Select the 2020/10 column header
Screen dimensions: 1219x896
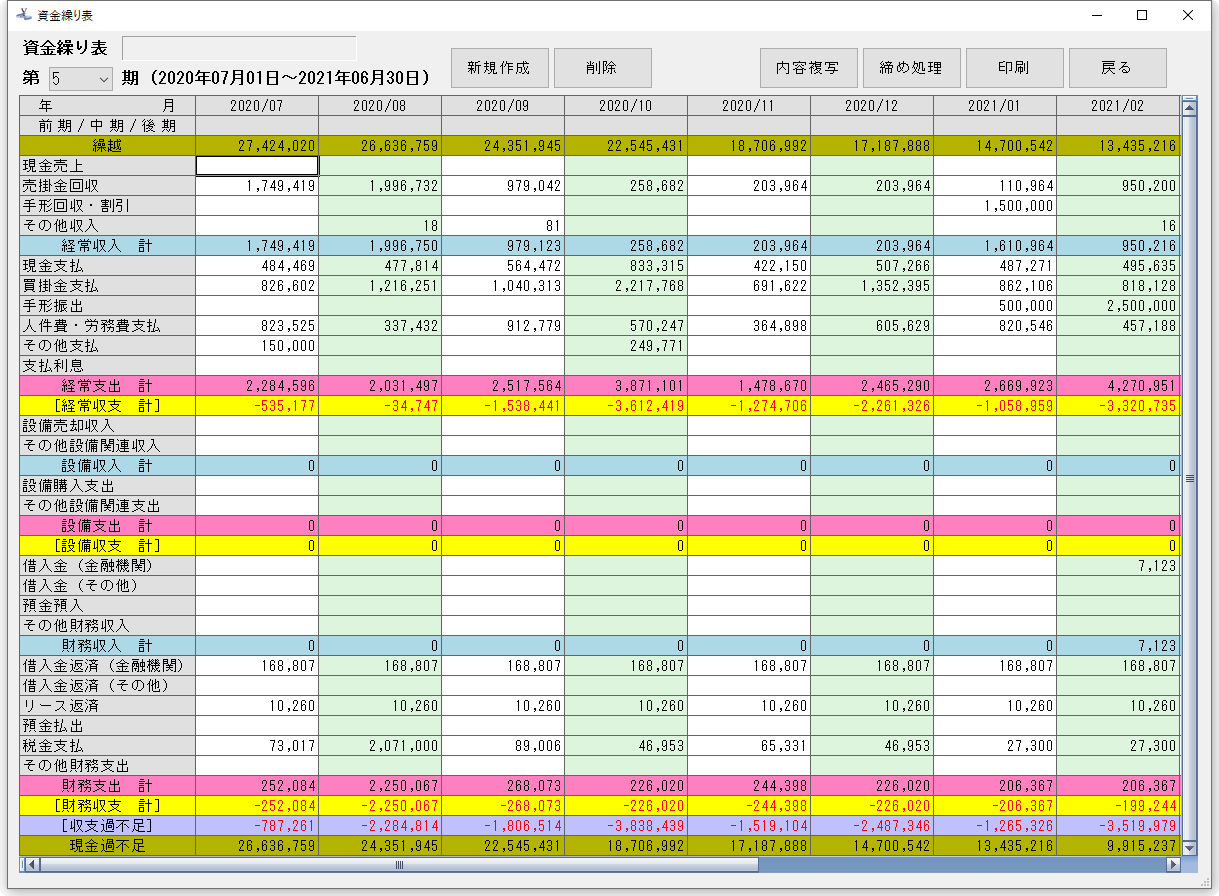click(625, 105)
